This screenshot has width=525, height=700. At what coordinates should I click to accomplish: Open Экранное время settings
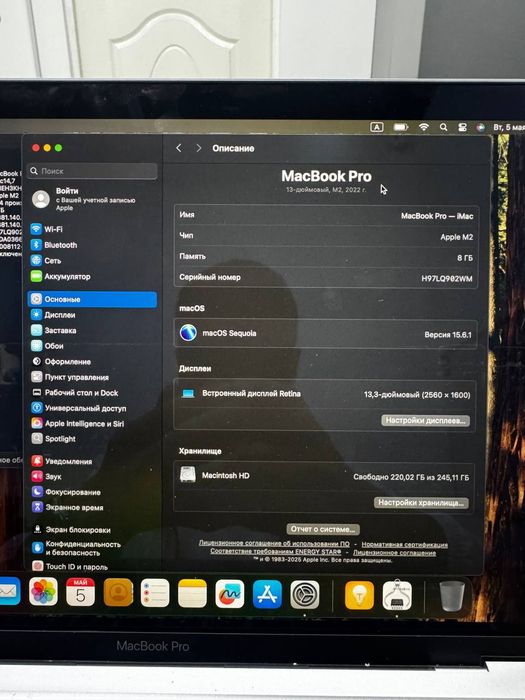coord(74,508)
